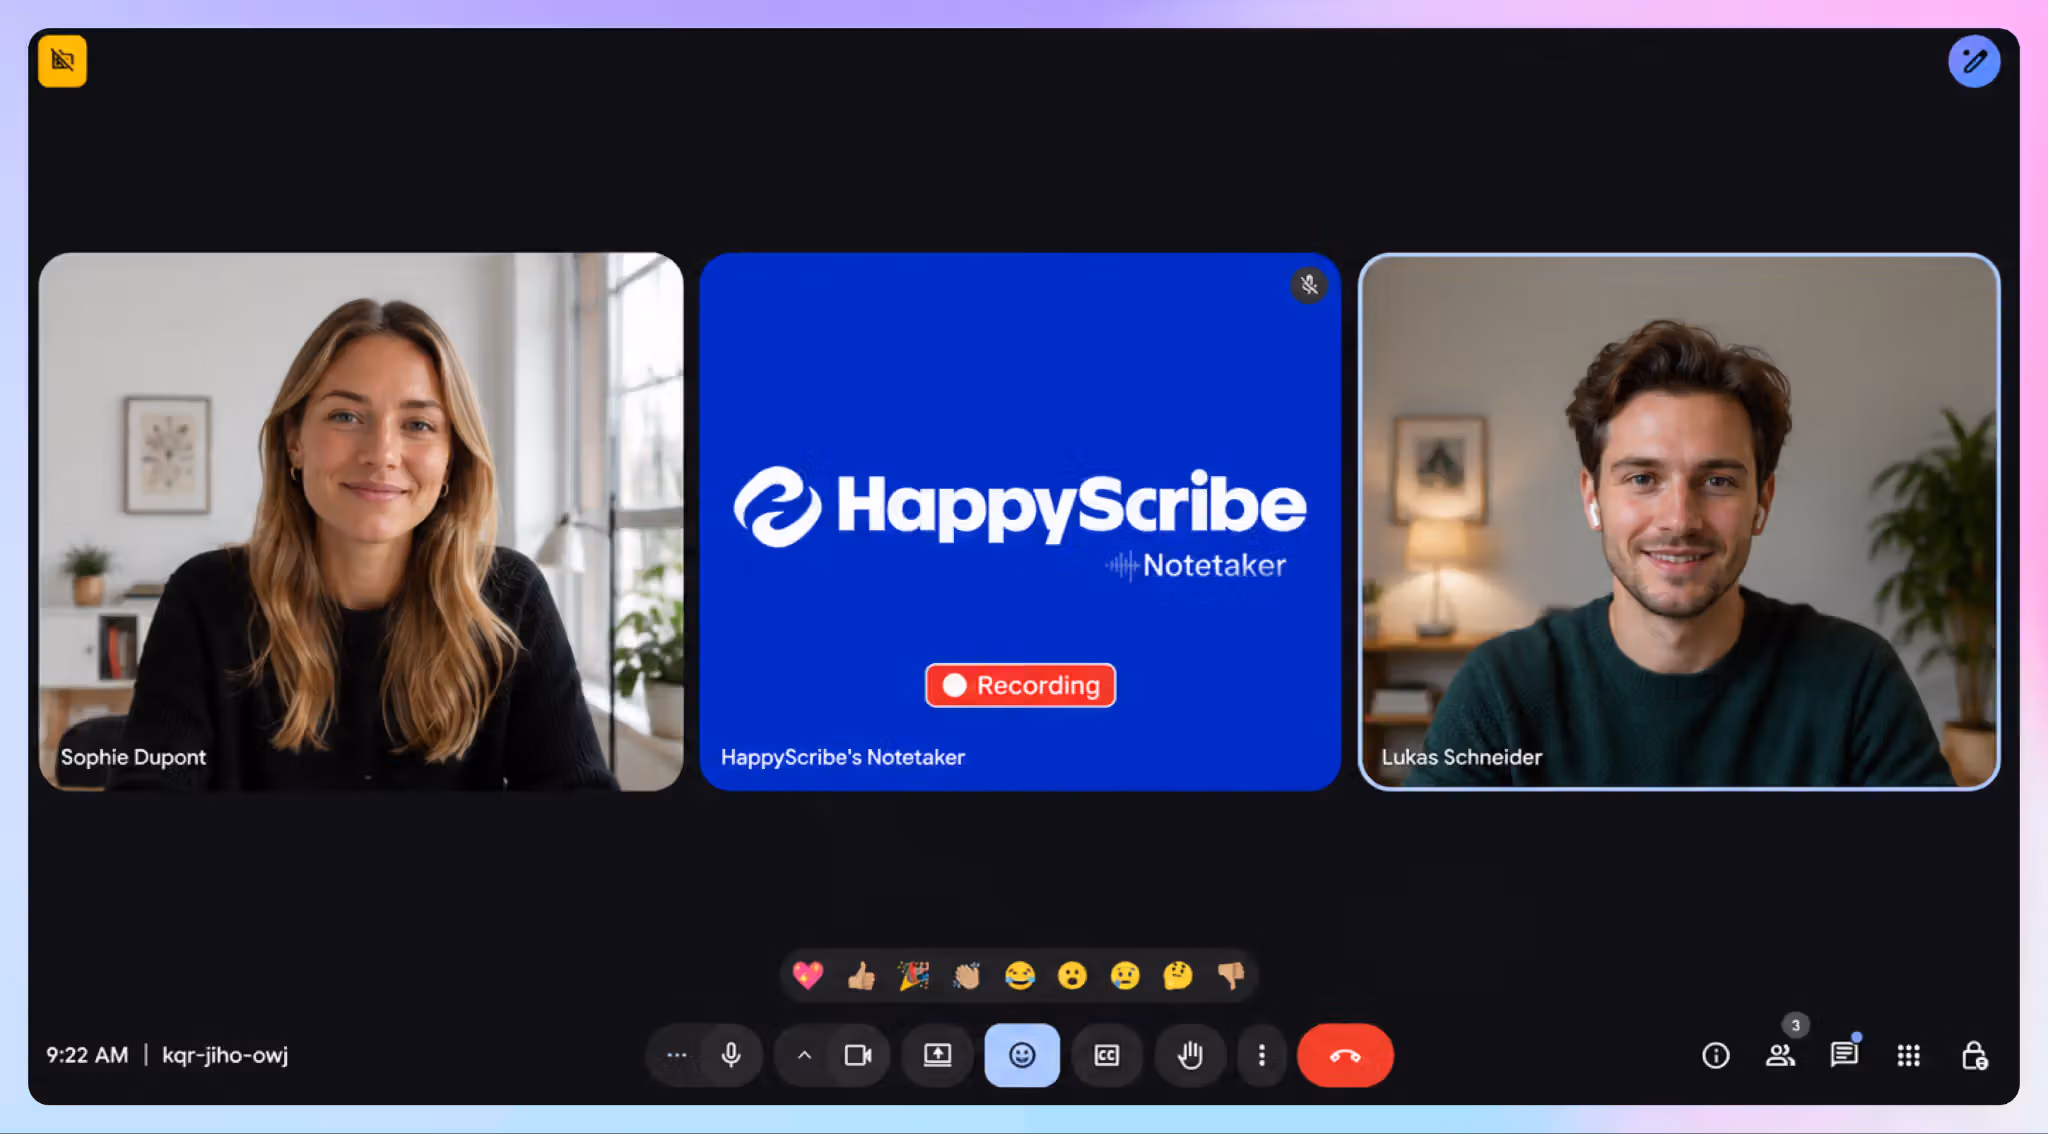Click the red Recording badge

point(1020,685)
